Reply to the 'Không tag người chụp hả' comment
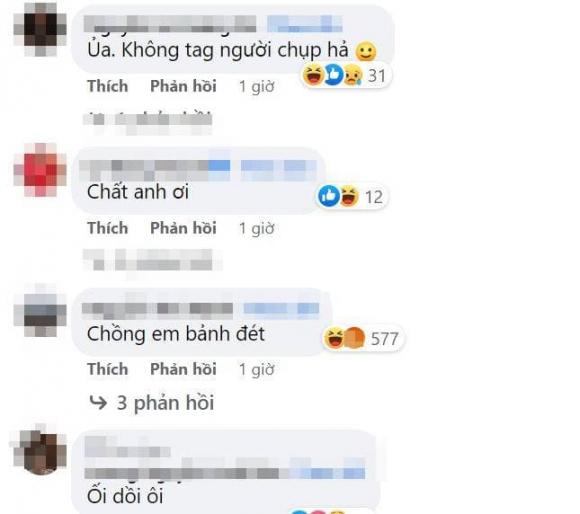 point(183,86)
